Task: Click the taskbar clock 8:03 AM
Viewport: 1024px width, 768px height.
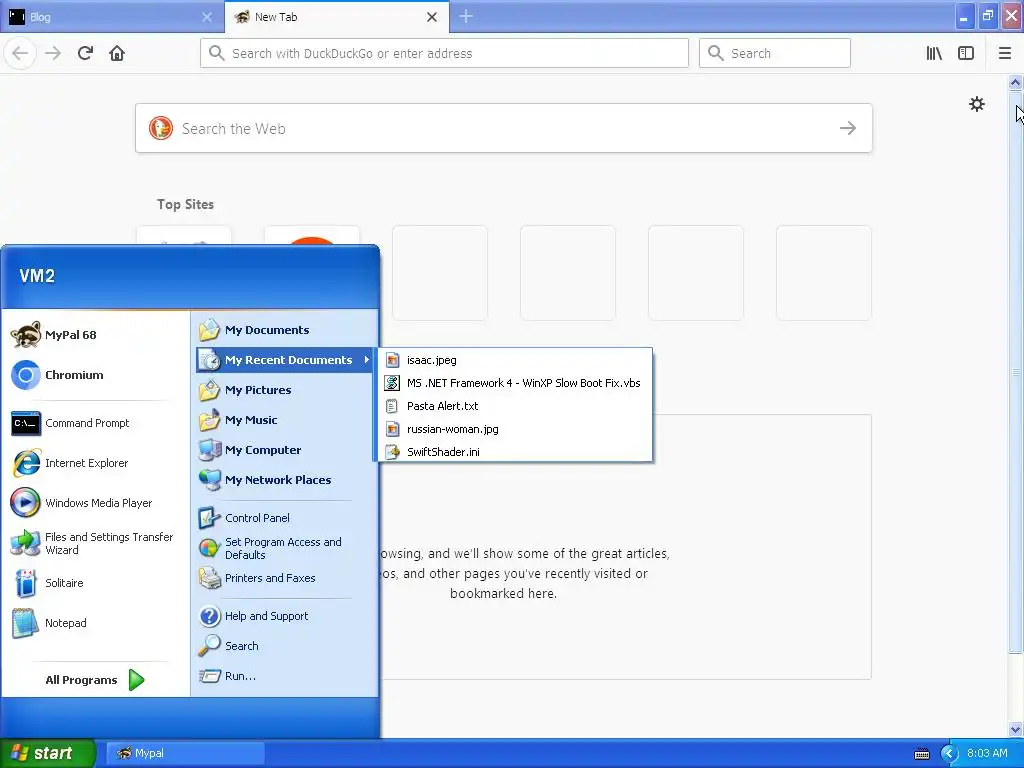Action: (x=987, y=753)
